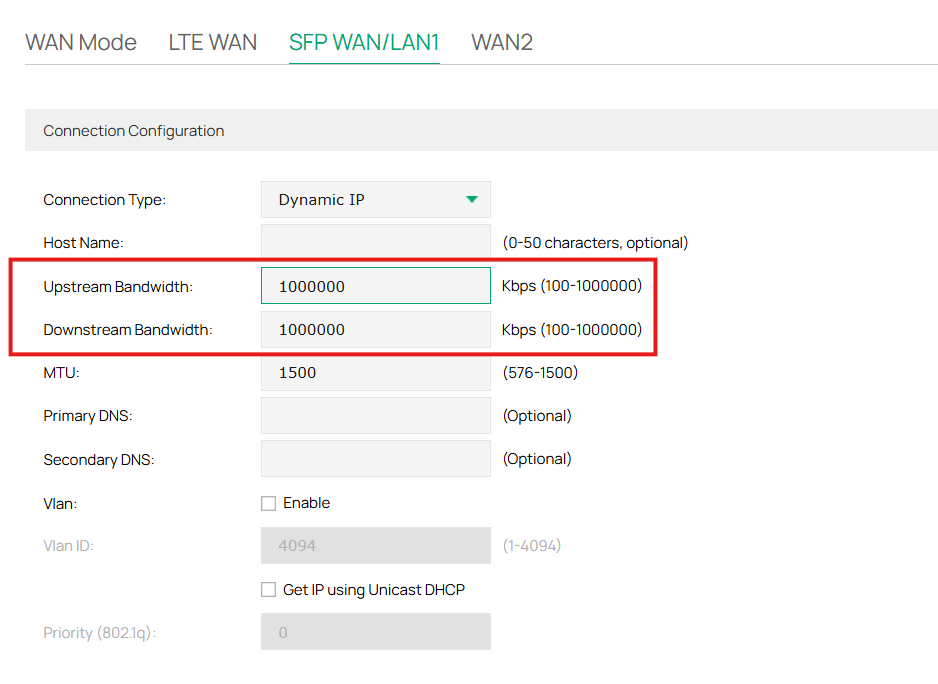Expand the Dynamic IP selection list
This screenshot has width=938, height=684.
375,199
